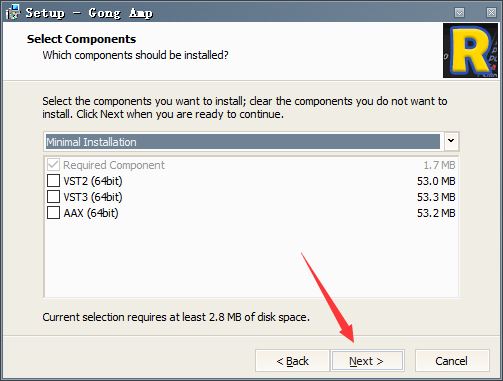Image resolution: width=503 pixels, height=381 pixels.
Task: Select the AAX (64bit) label text
Action: pos(91,213)
